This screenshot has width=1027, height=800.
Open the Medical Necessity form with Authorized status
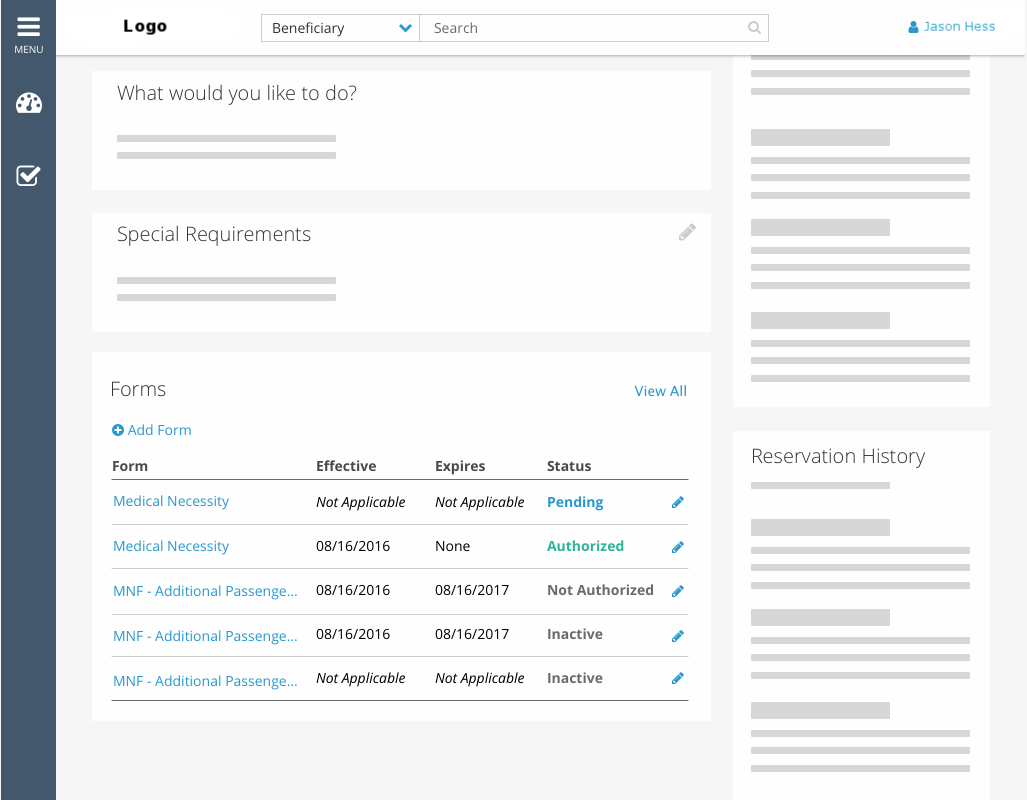[x=171, y=546]
